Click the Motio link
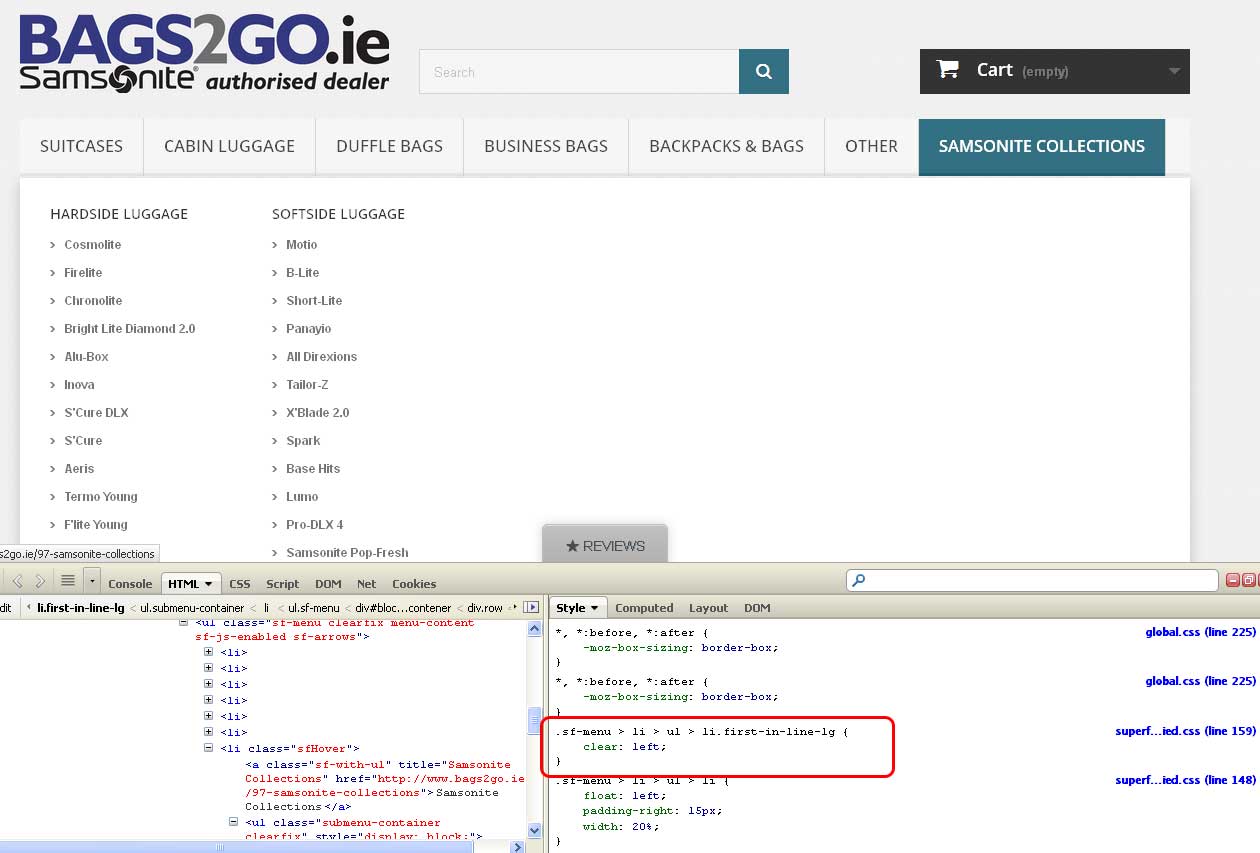1260x853 pixels. [x=302, y=244]
